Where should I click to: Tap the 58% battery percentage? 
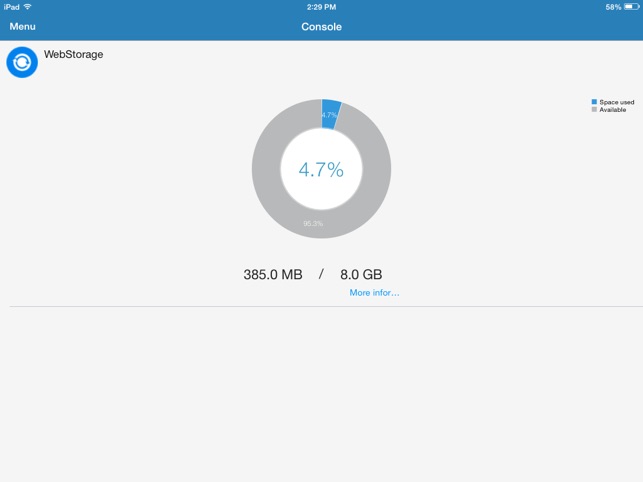(x=613, y=7)
